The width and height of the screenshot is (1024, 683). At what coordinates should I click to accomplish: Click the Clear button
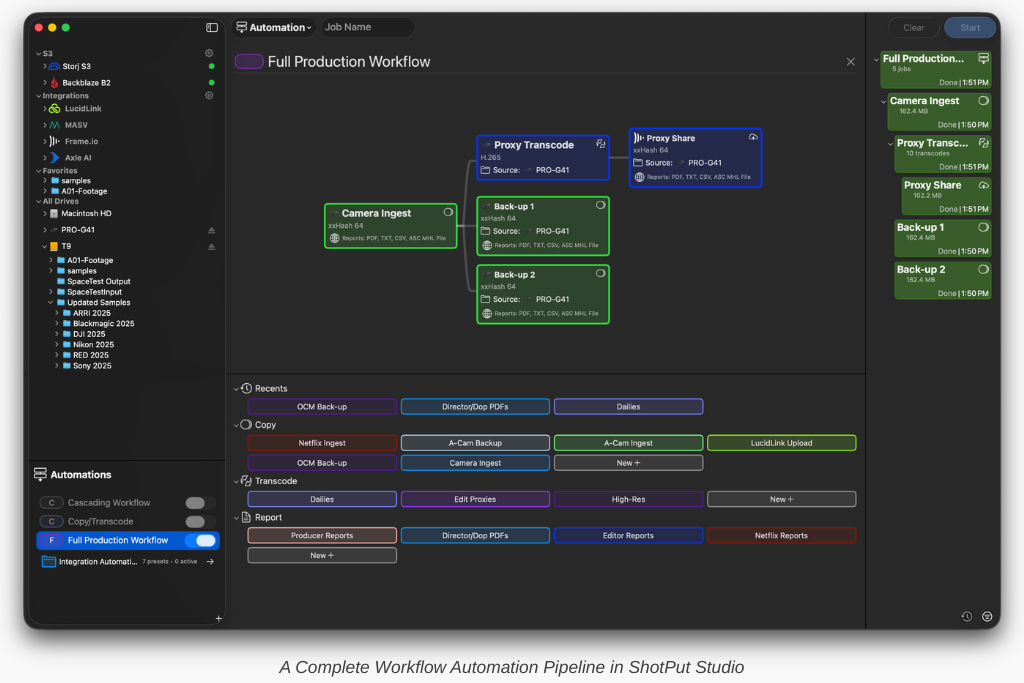[x=913, y=28]
